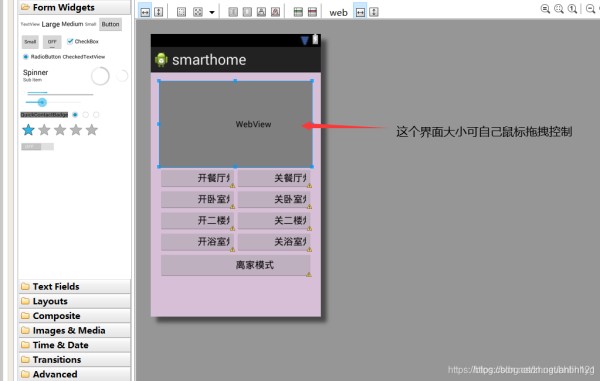Click the 开餐厅 button in preview
The width and height of the screenshot is (600, 381).
(198, 178)
